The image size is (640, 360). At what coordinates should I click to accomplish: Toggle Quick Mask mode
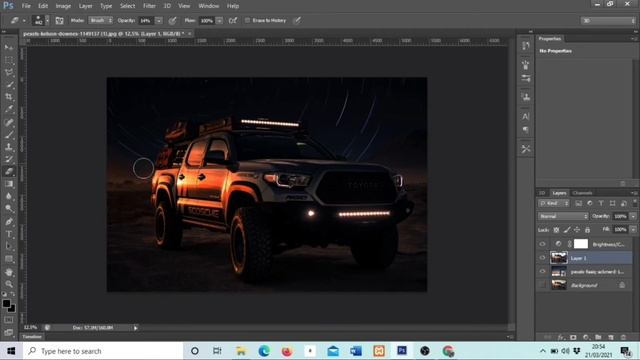(9, 320)
